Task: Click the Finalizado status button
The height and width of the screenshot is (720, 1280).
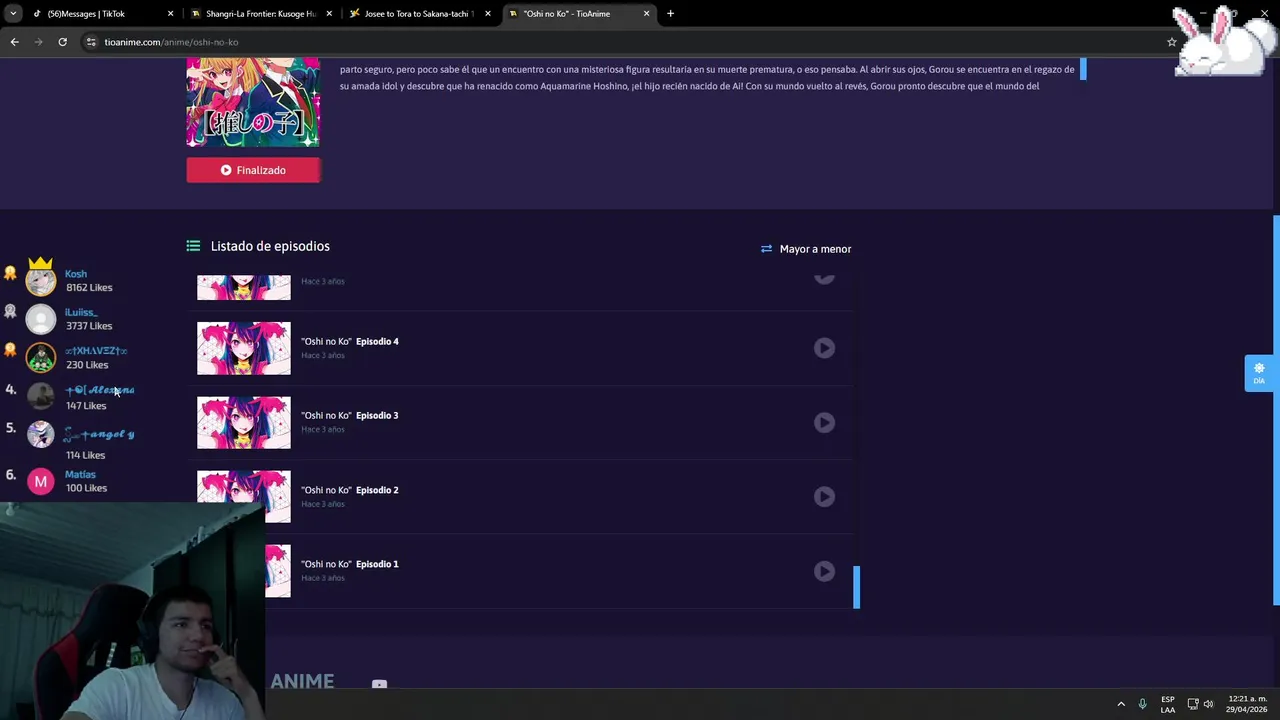Action: pyautogui.click(x=253, y=170)
